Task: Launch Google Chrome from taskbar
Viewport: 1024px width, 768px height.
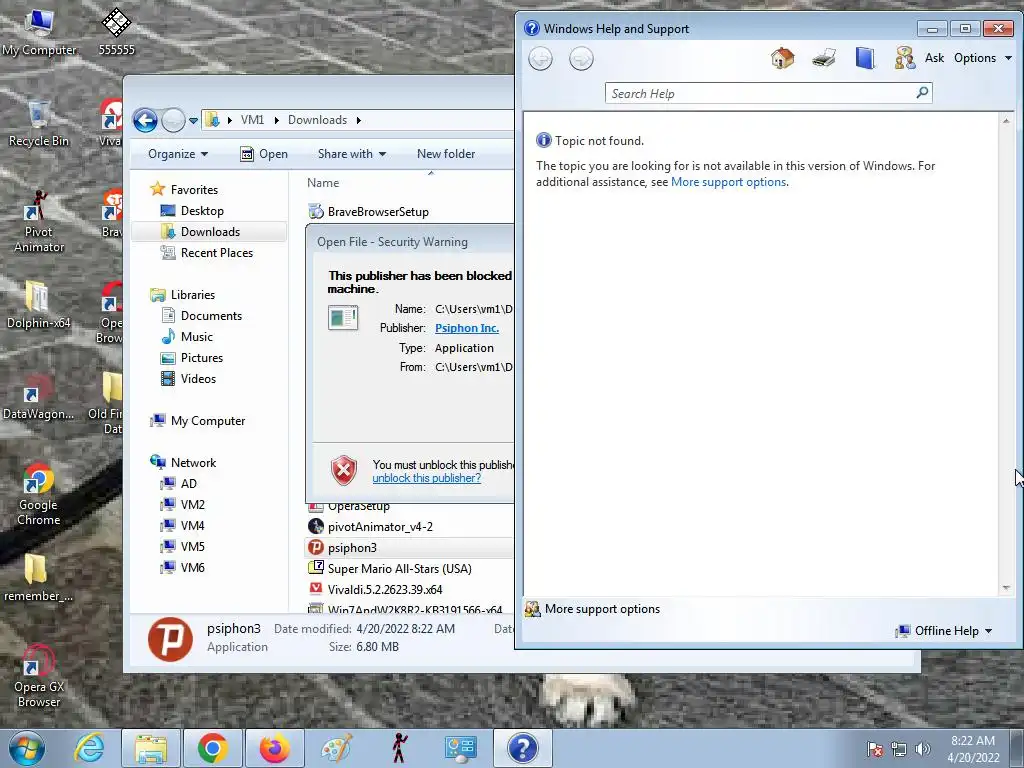Action: tap(212, 748)
